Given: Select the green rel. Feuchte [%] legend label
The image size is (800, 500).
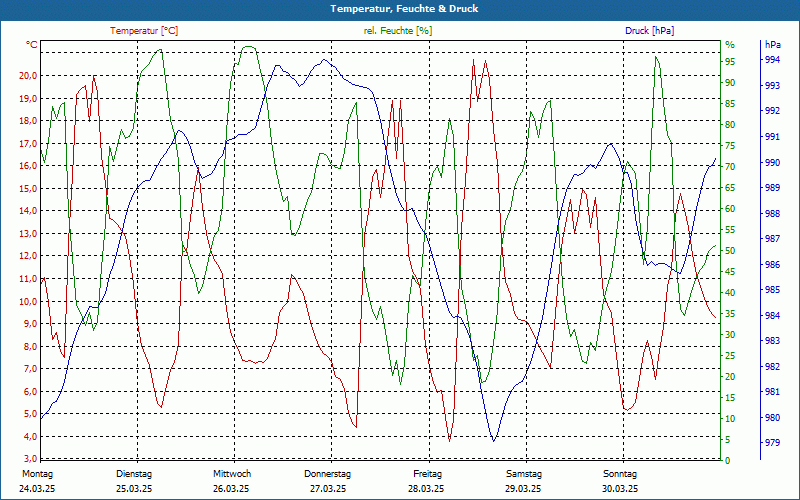Looking at the screenshot, I should point(398,31).
